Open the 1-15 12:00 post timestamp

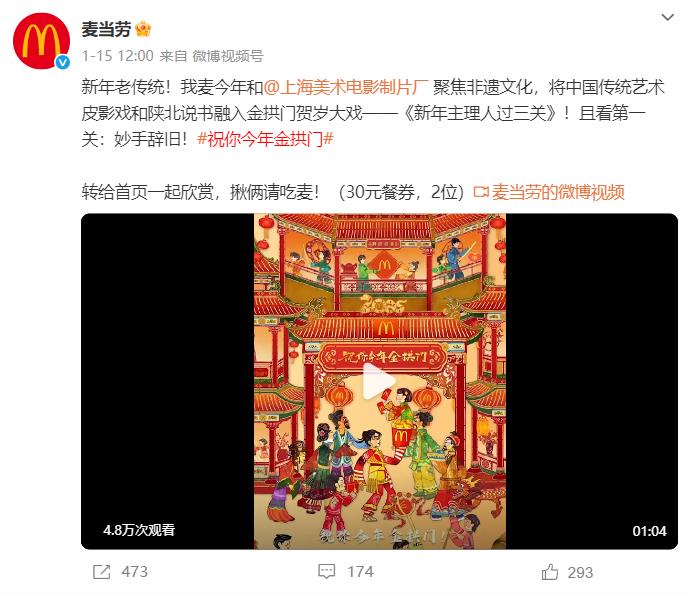pos(118,56)
